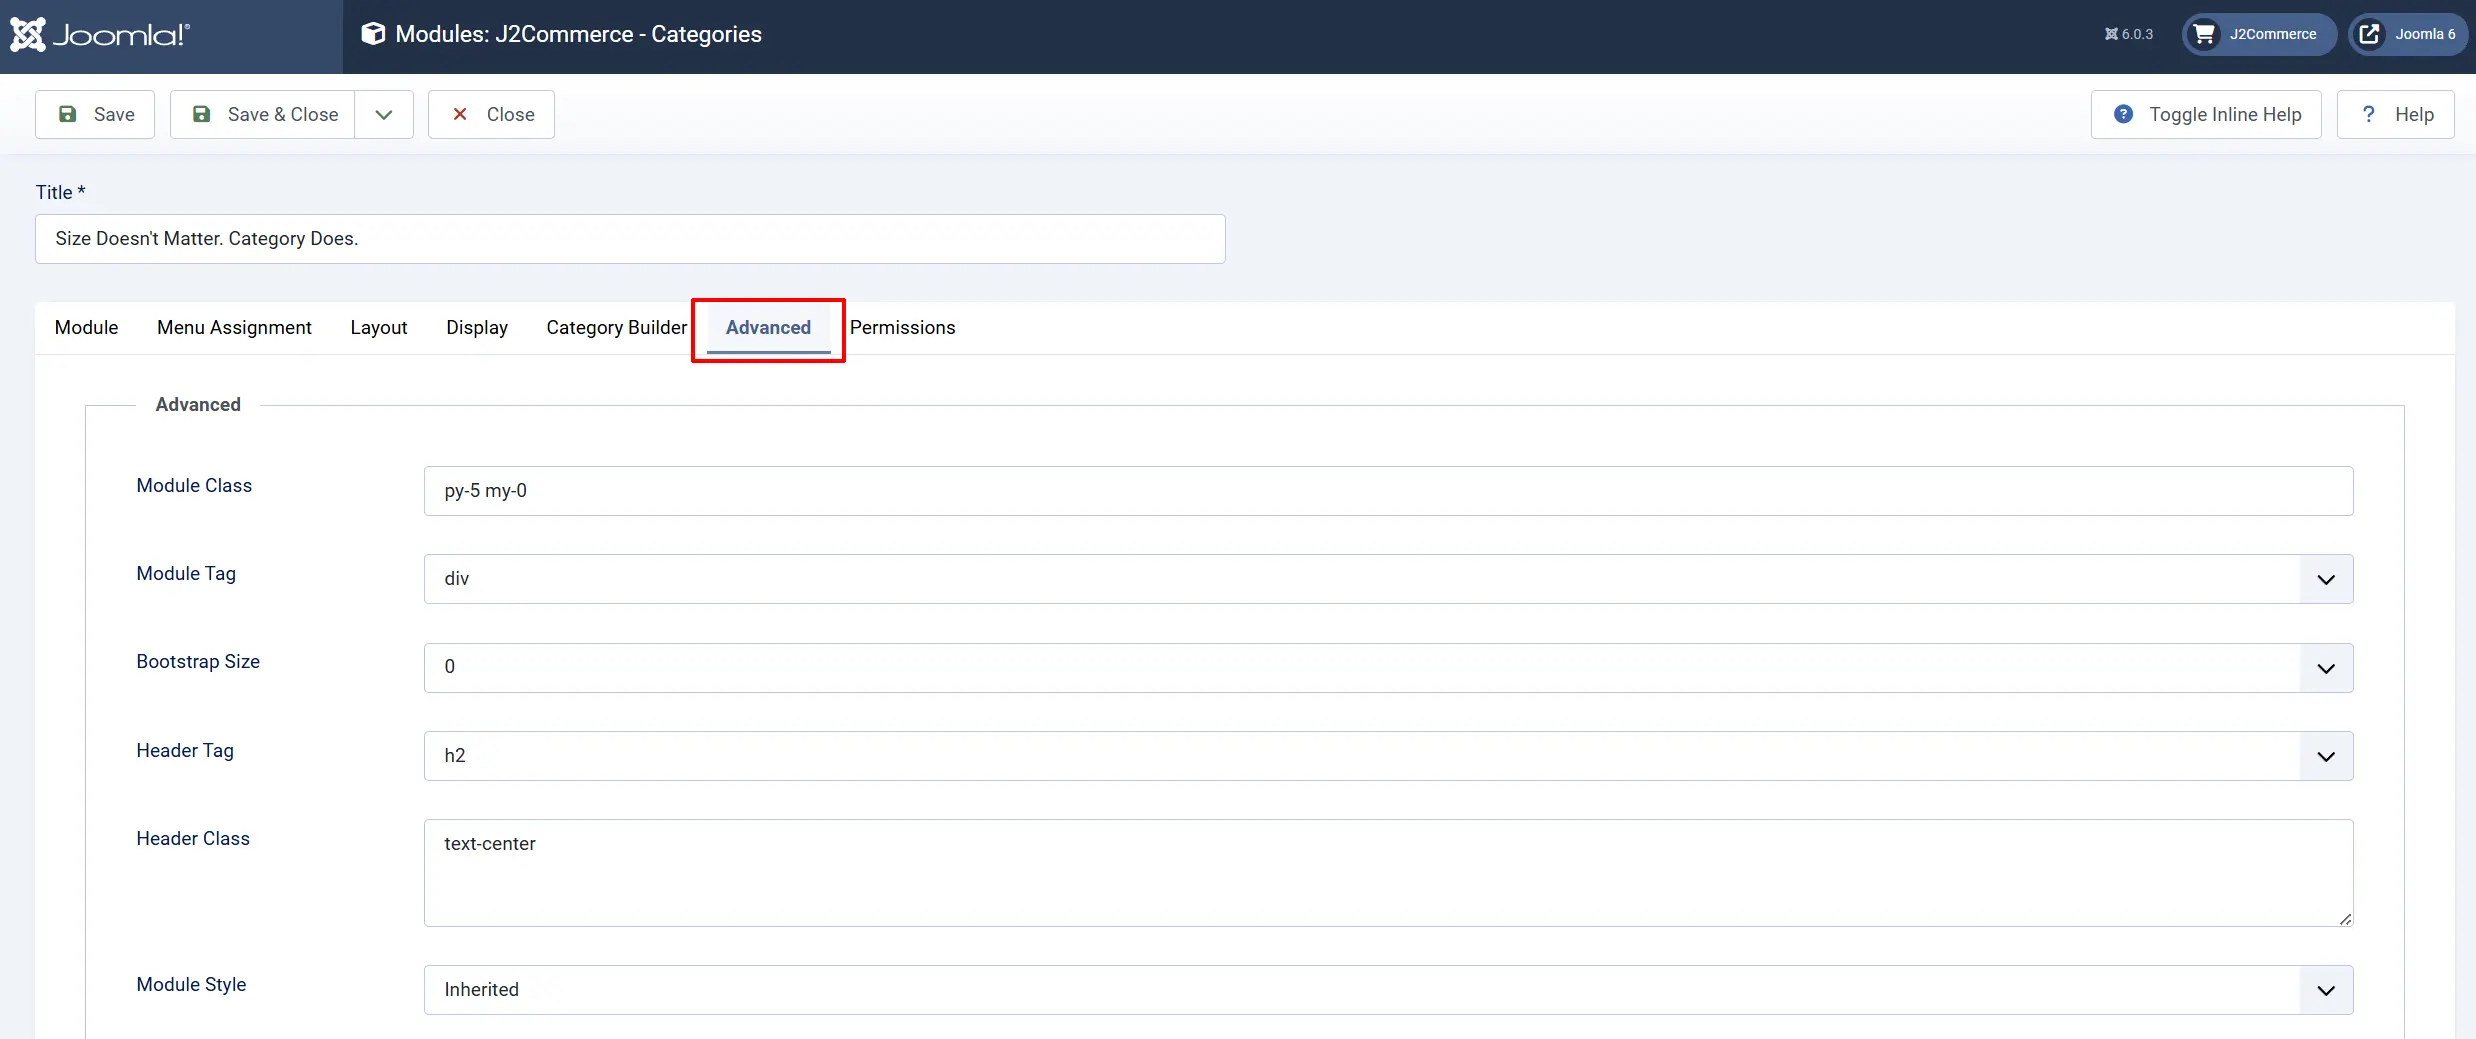Click the Title * label
The image size is (2476, 1039).
coord(60,192)
